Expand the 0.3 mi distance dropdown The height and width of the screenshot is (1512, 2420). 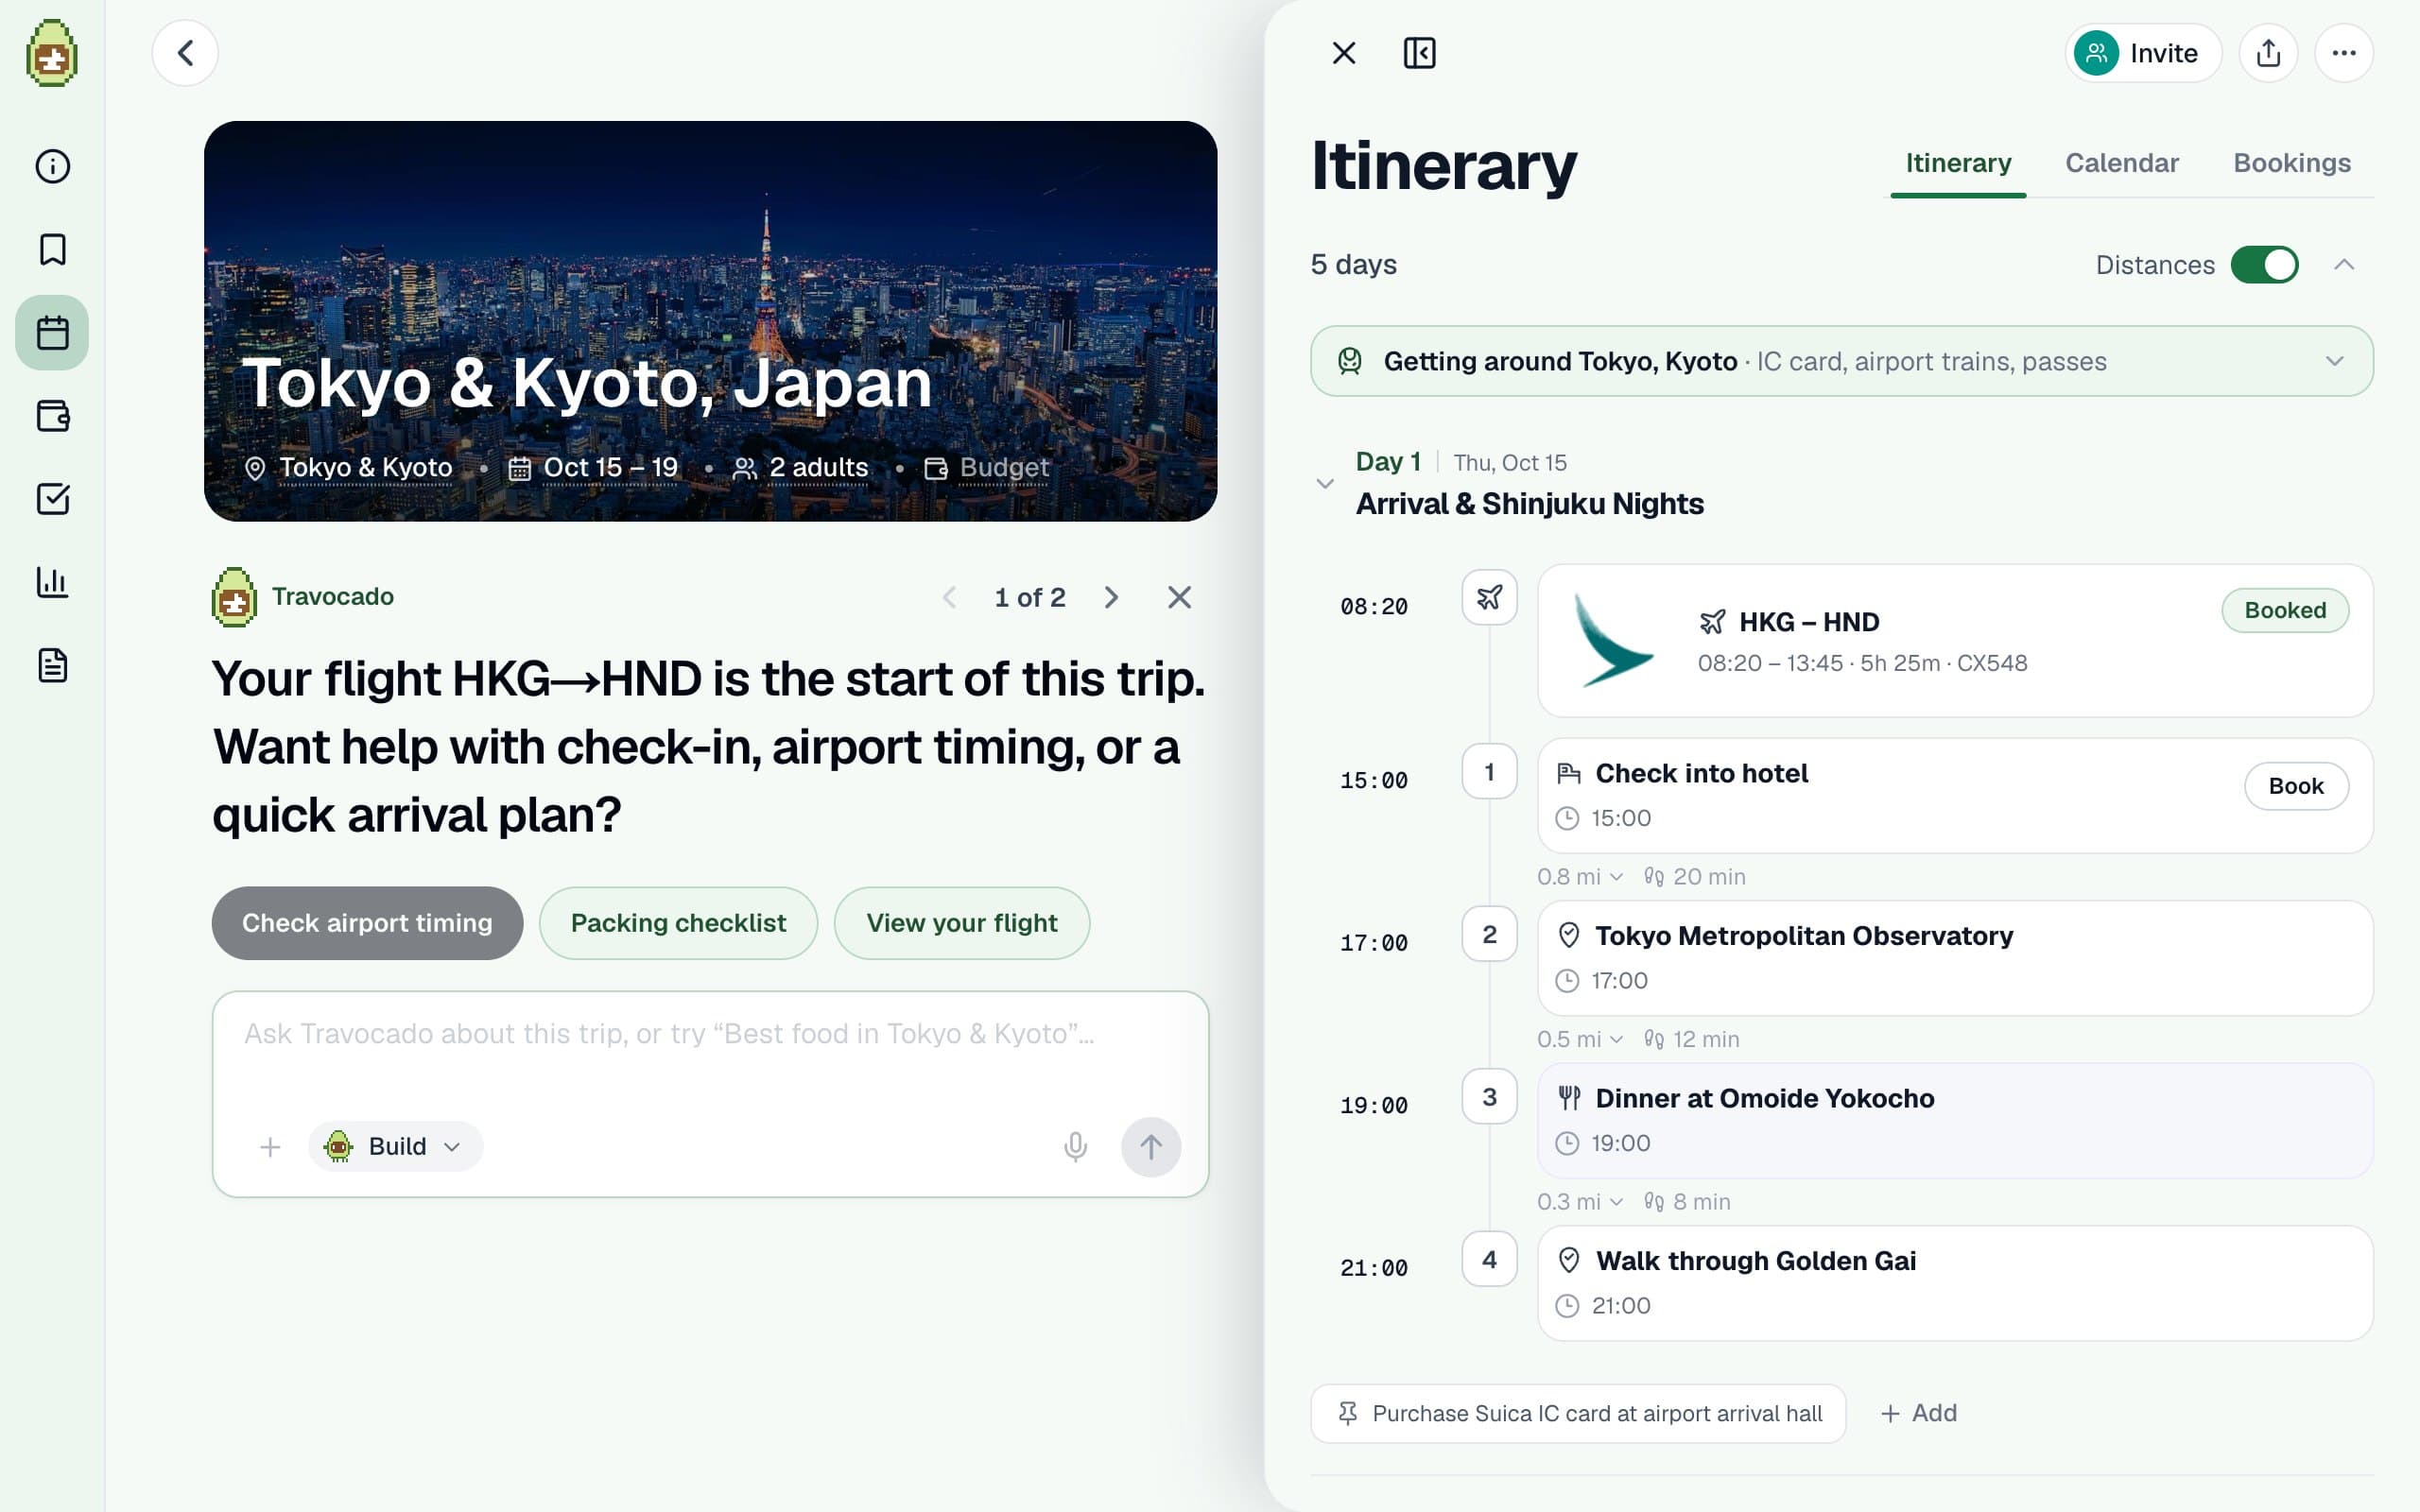pyautogui.click(x=1579, y=1202)
